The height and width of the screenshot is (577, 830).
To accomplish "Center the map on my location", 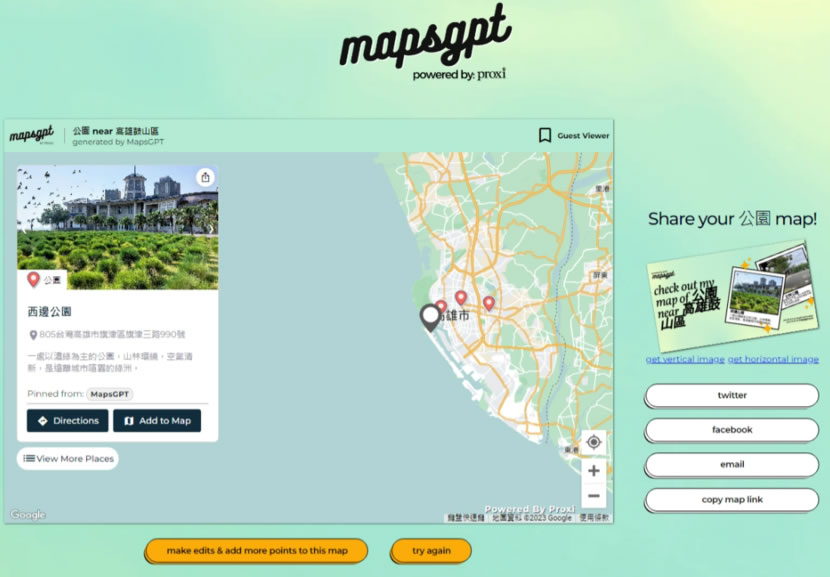I will pos(594,442).
